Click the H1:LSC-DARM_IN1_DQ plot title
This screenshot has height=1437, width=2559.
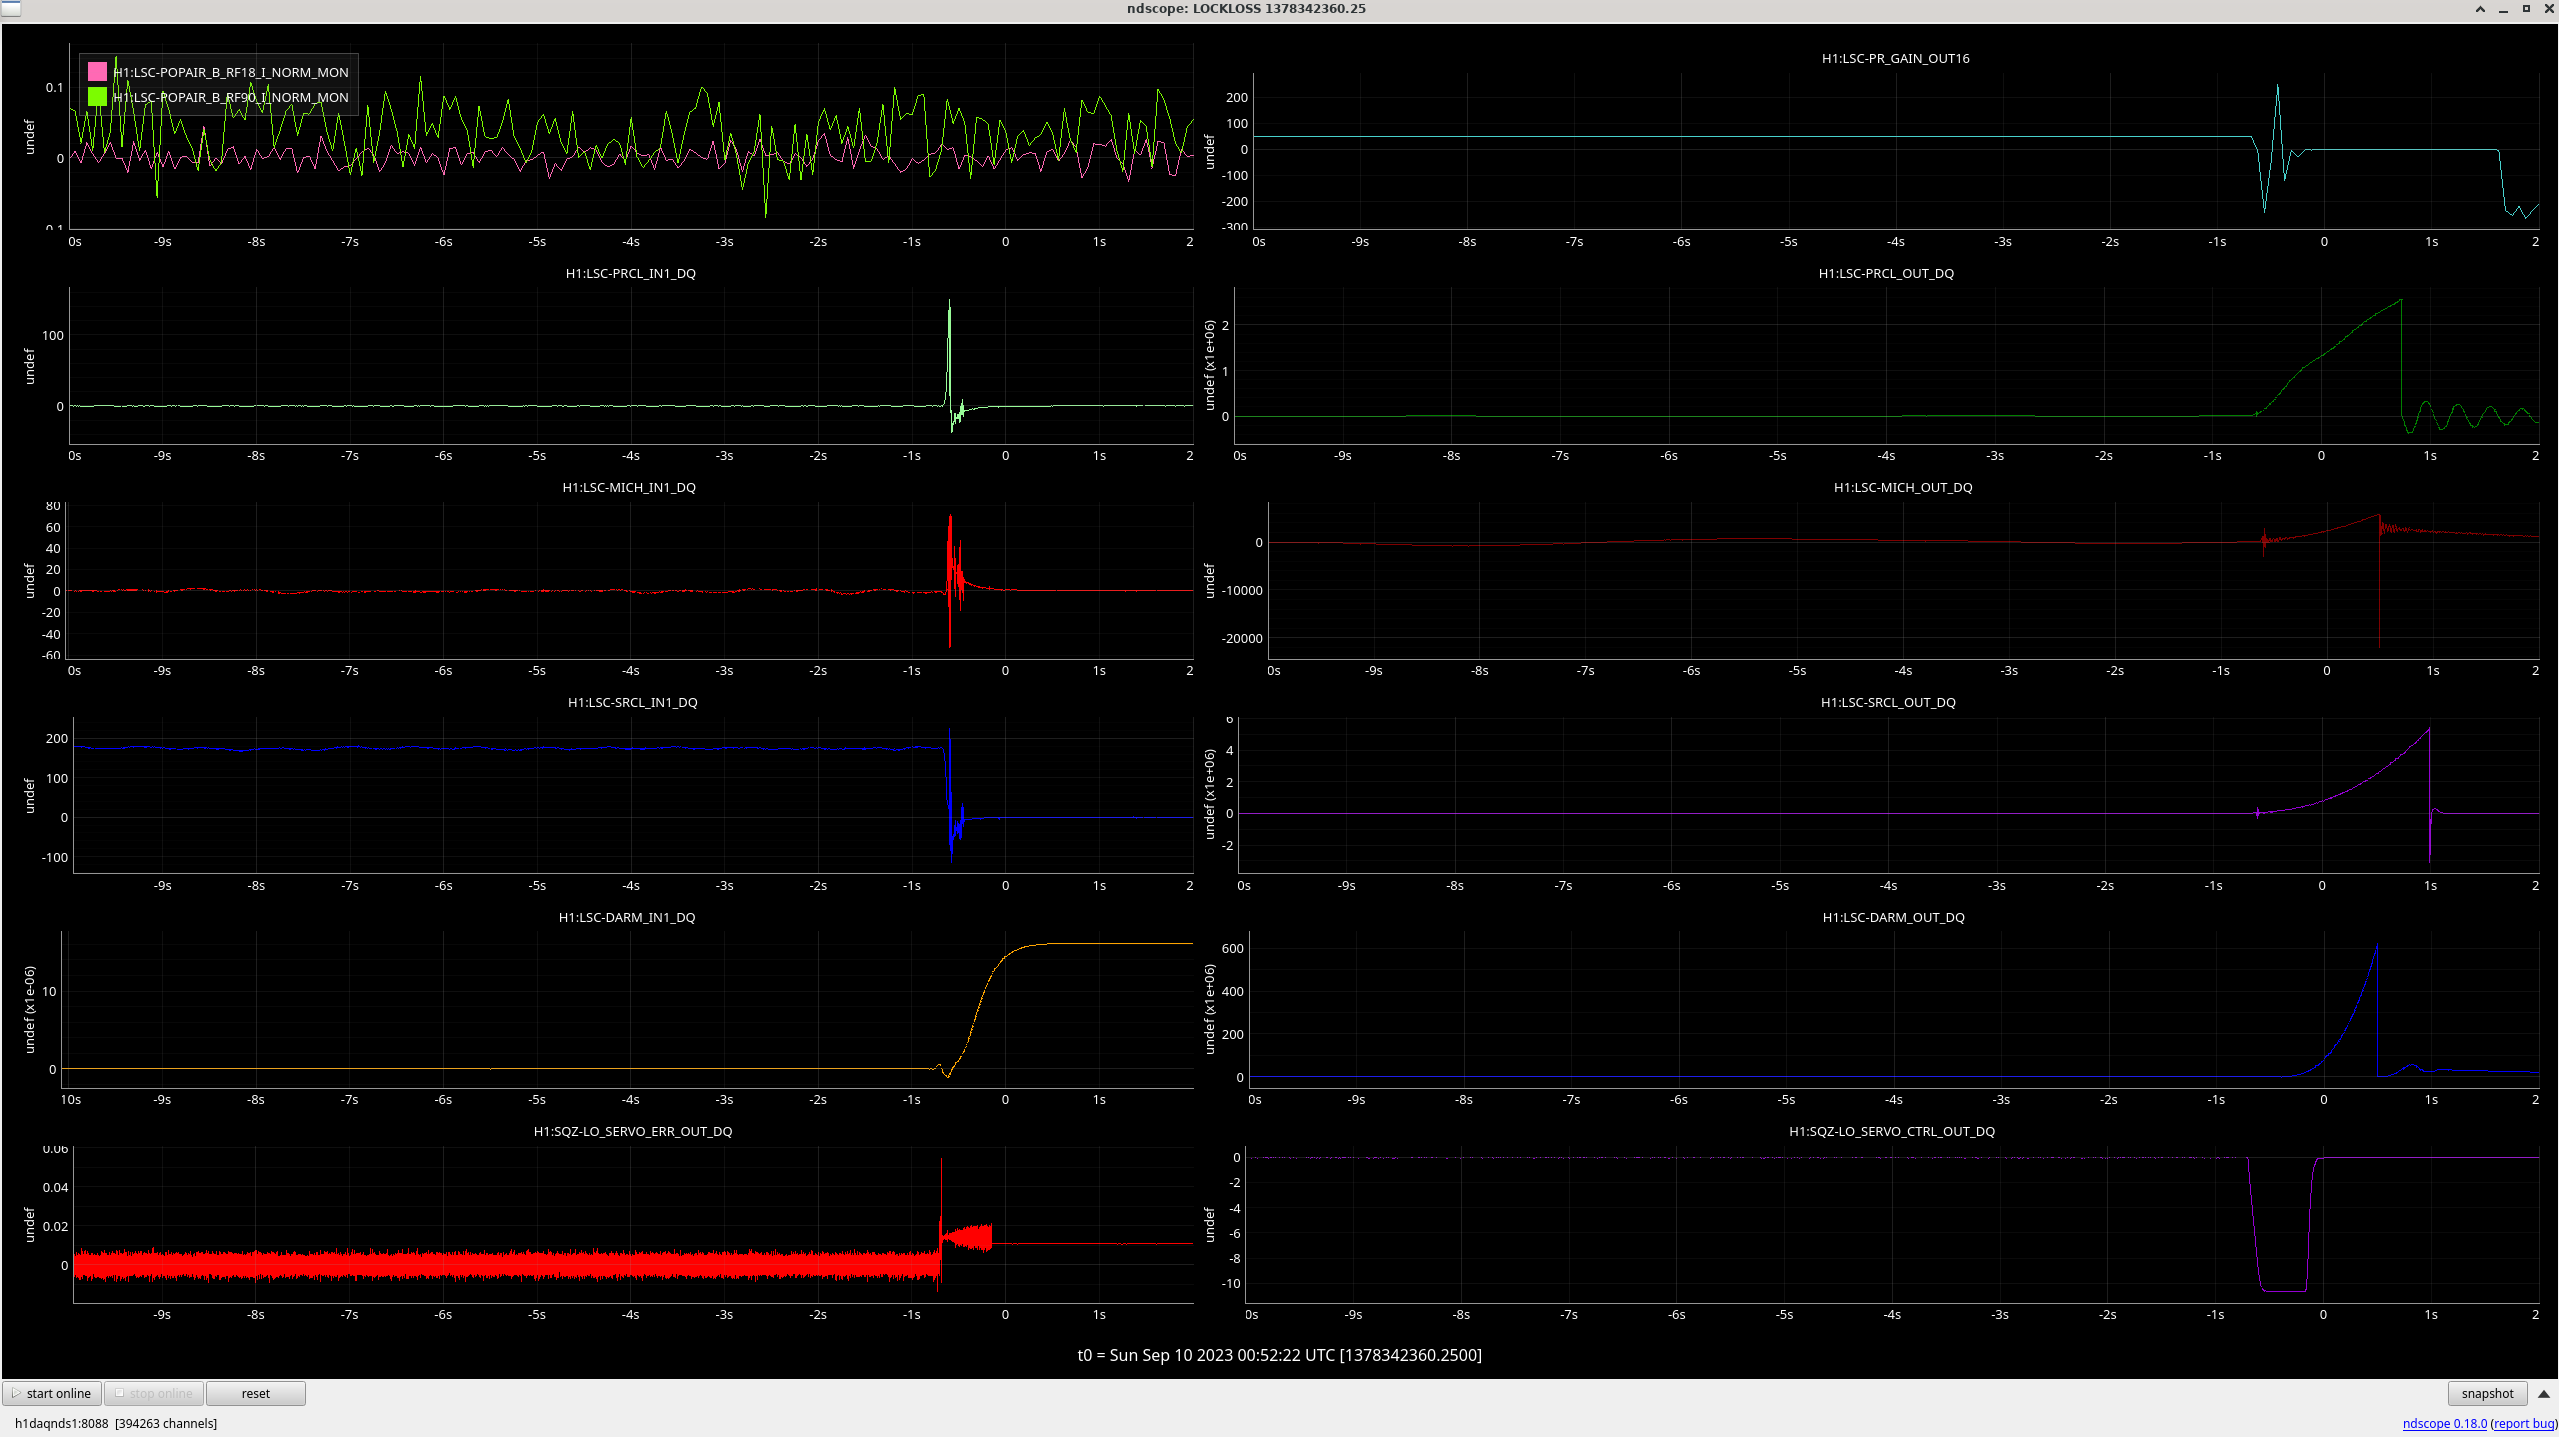(626, 917)
